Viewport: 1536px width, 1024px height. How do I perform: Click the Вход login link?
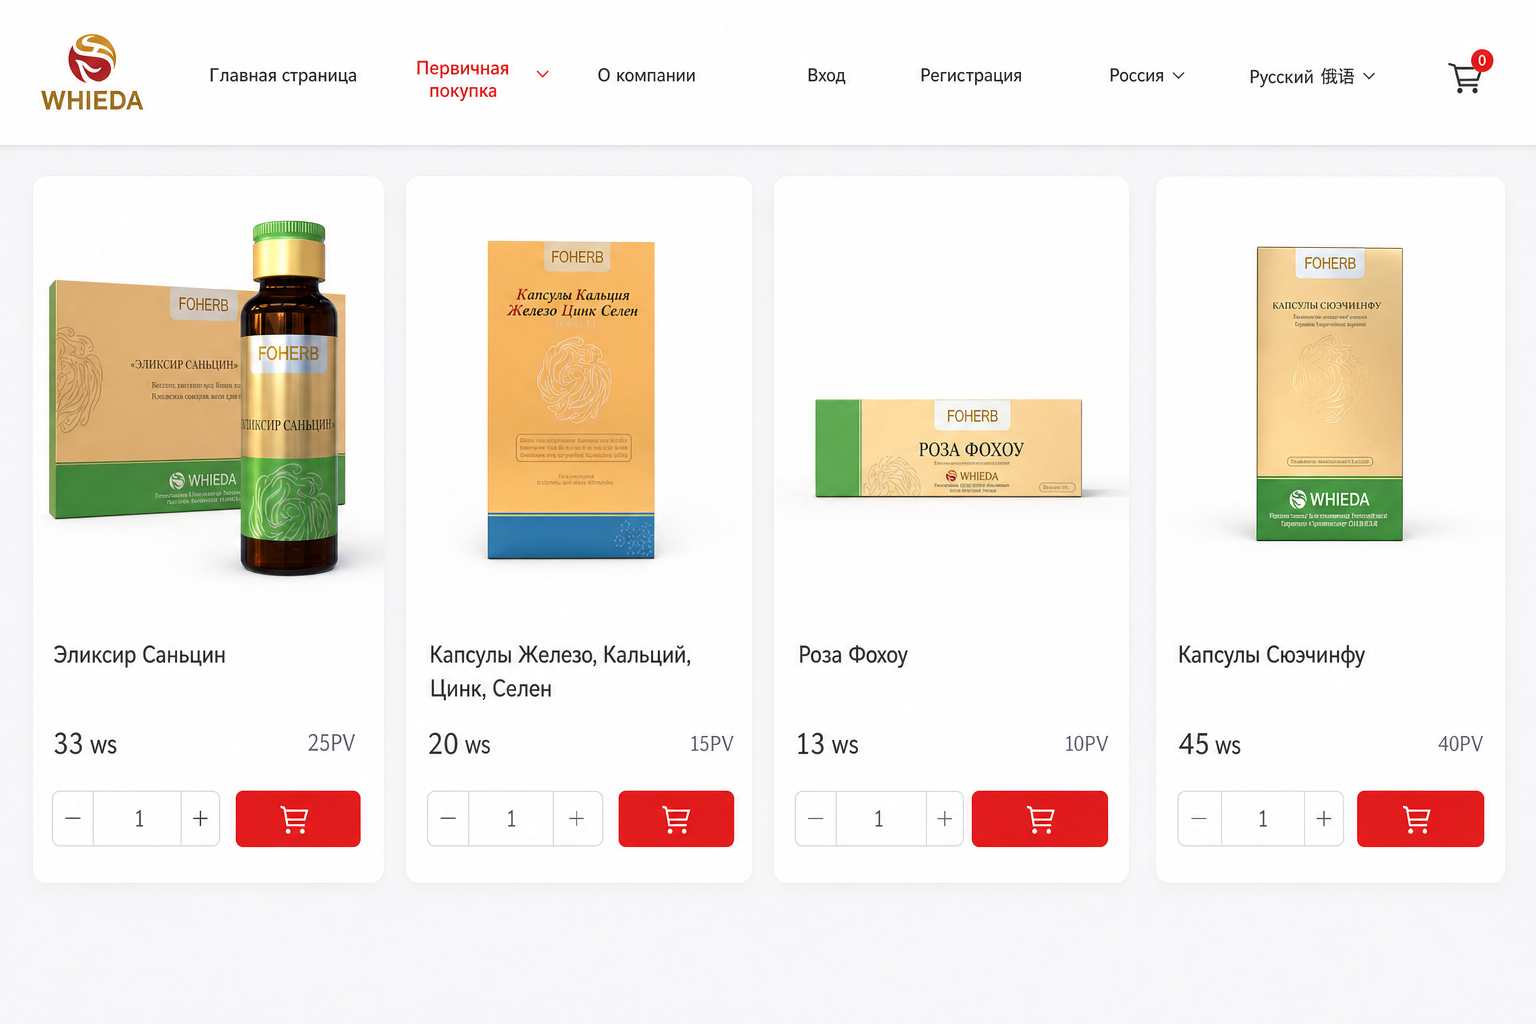coord(826,75)
